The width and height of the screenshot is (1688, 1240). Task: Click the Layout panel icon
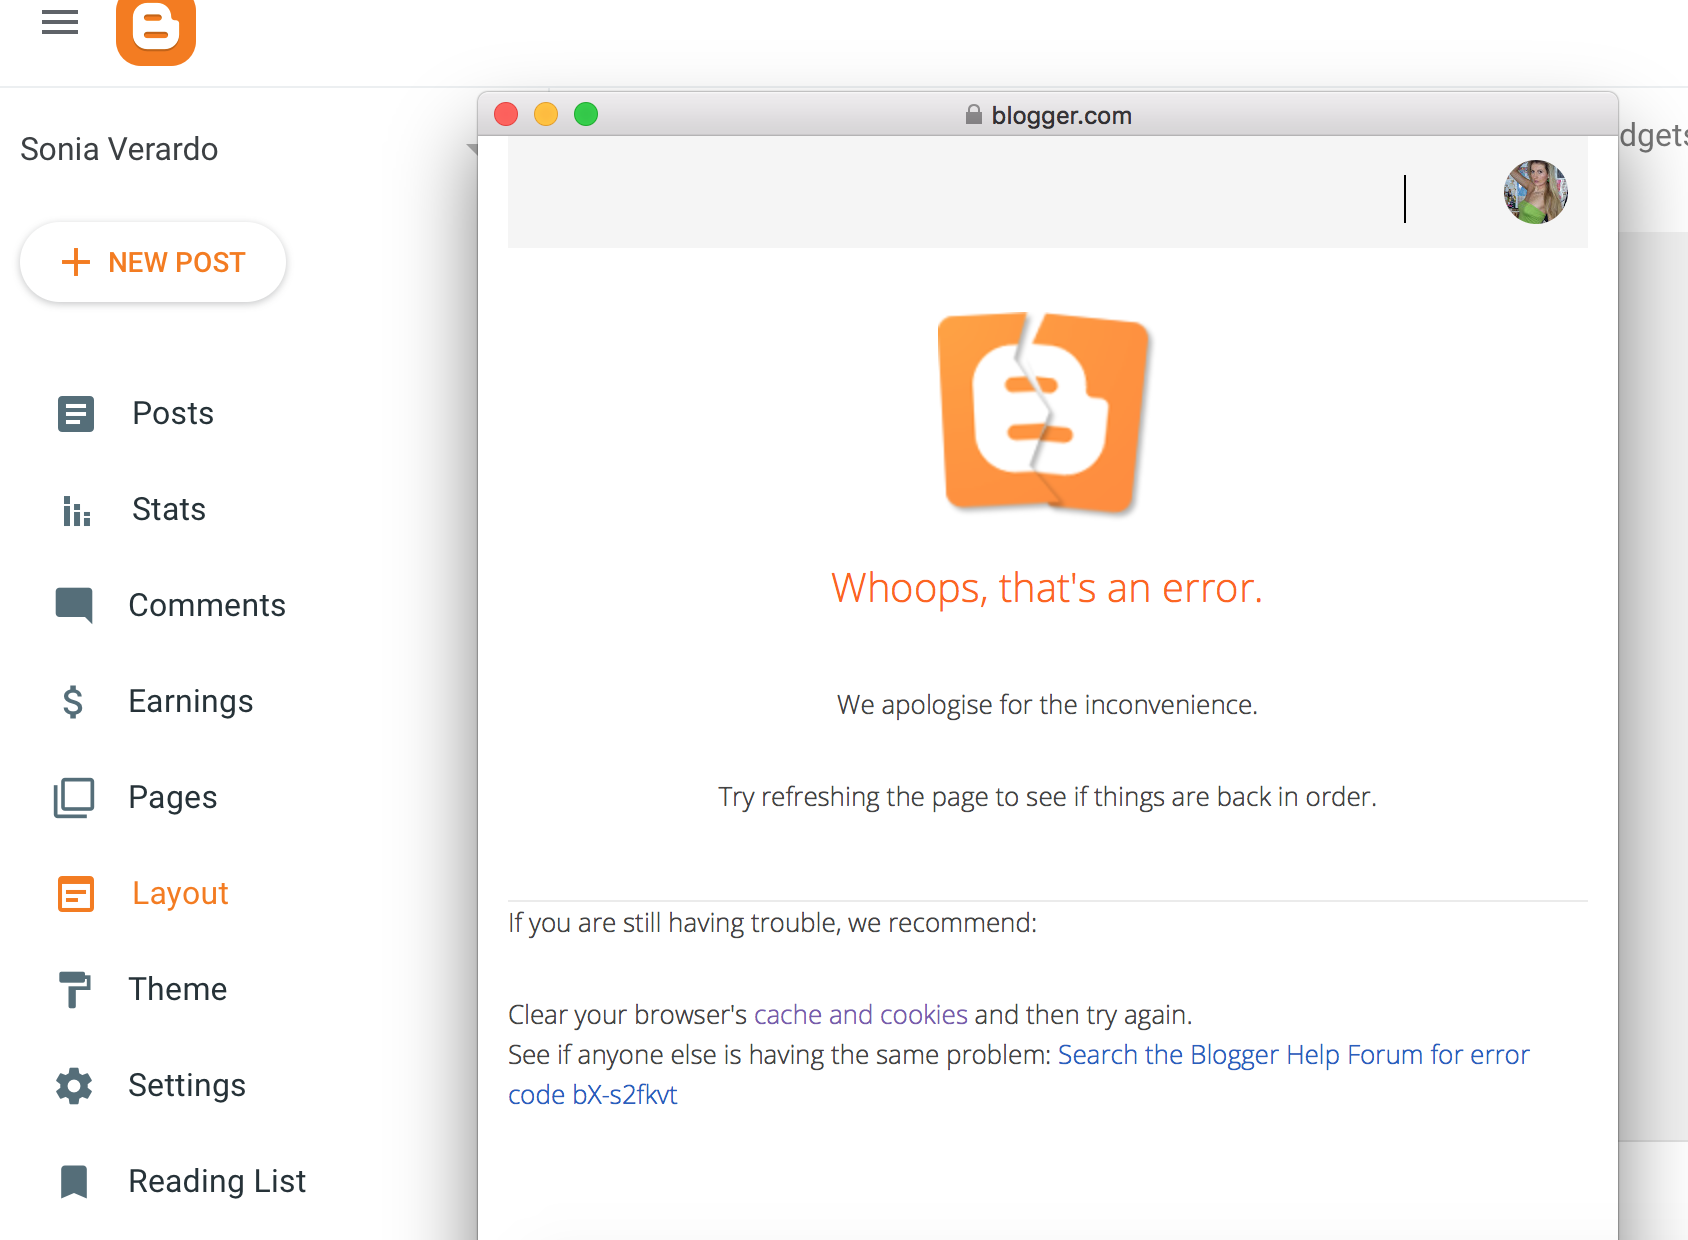coord(76,894)
